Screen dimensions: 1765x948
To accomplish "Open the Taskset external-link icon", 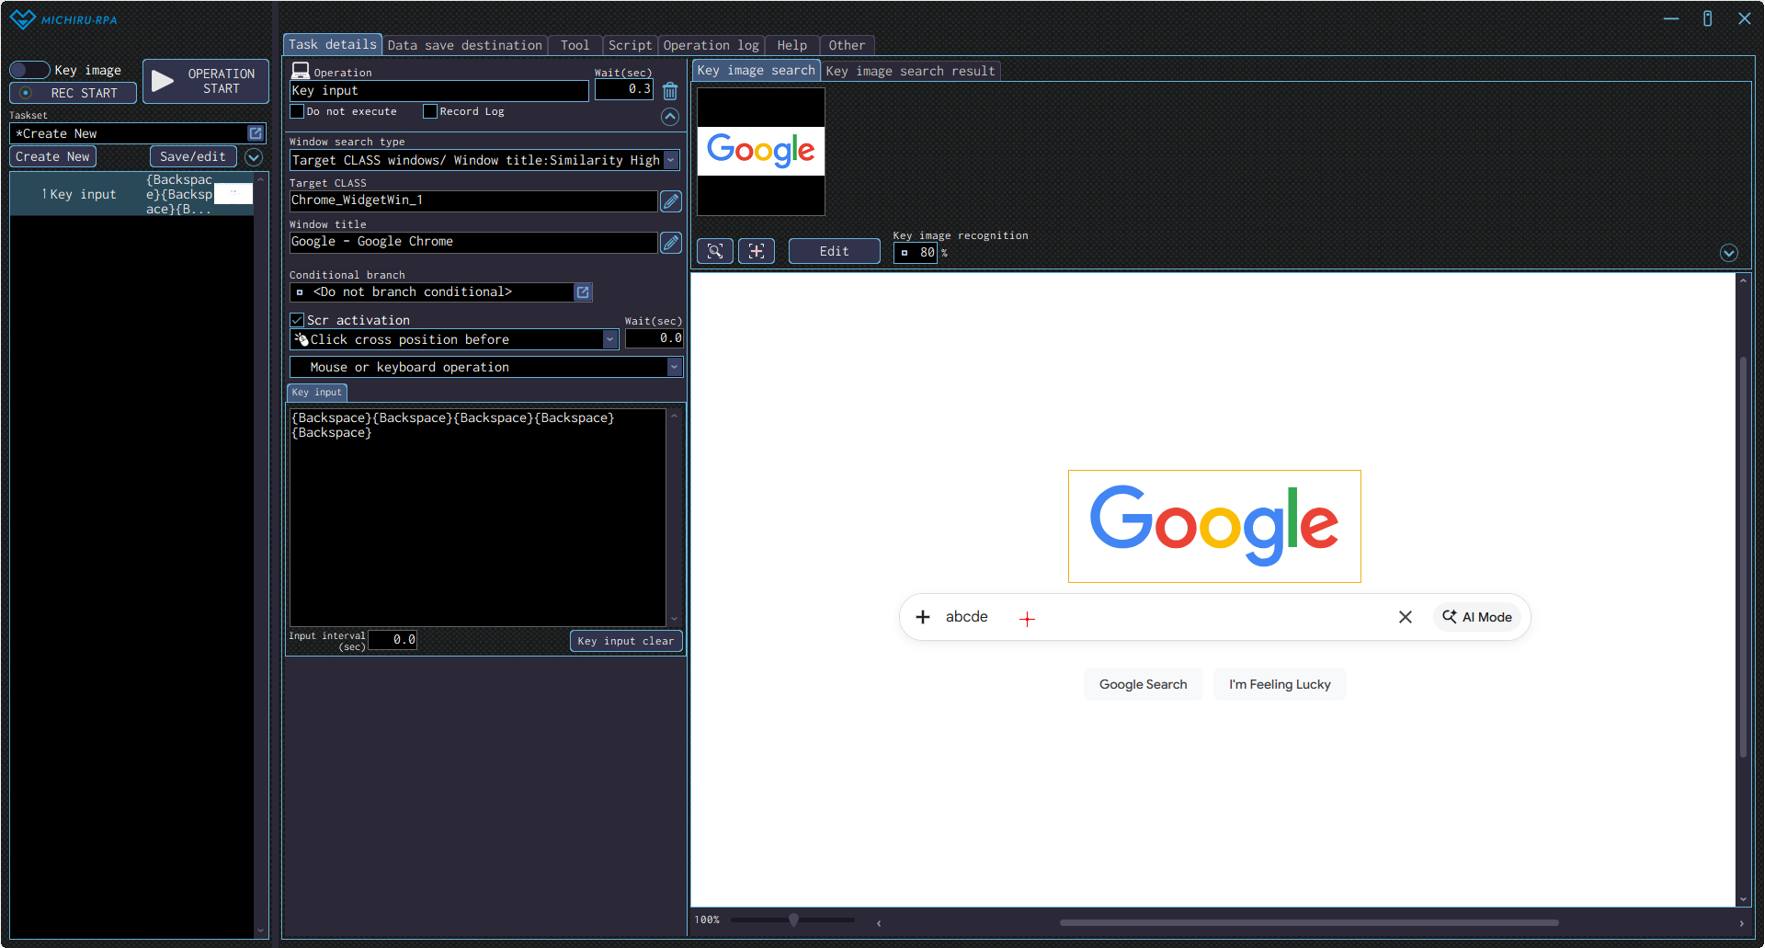I will pyautogui.click(x=255, y=133).
